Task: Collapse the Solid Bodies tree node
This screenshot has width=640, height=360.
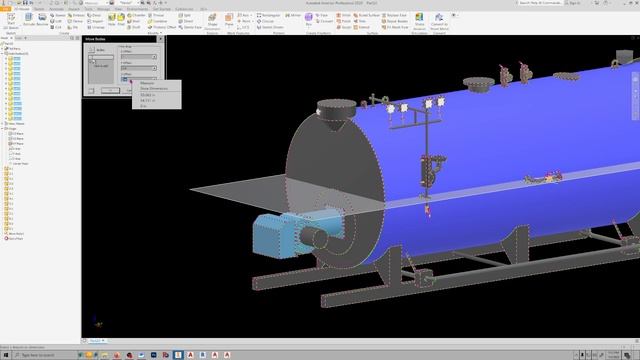Action: pos(2,53)
